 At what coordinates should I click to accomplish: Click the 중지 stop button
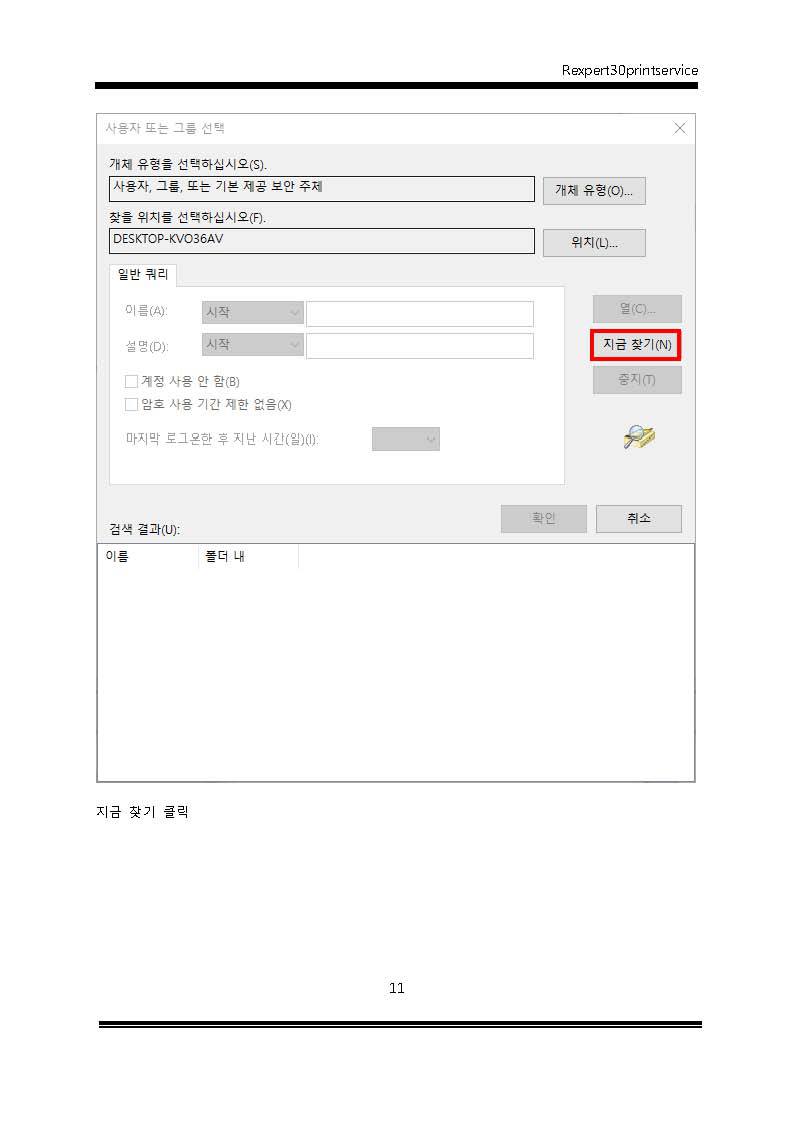coord(636,380)
